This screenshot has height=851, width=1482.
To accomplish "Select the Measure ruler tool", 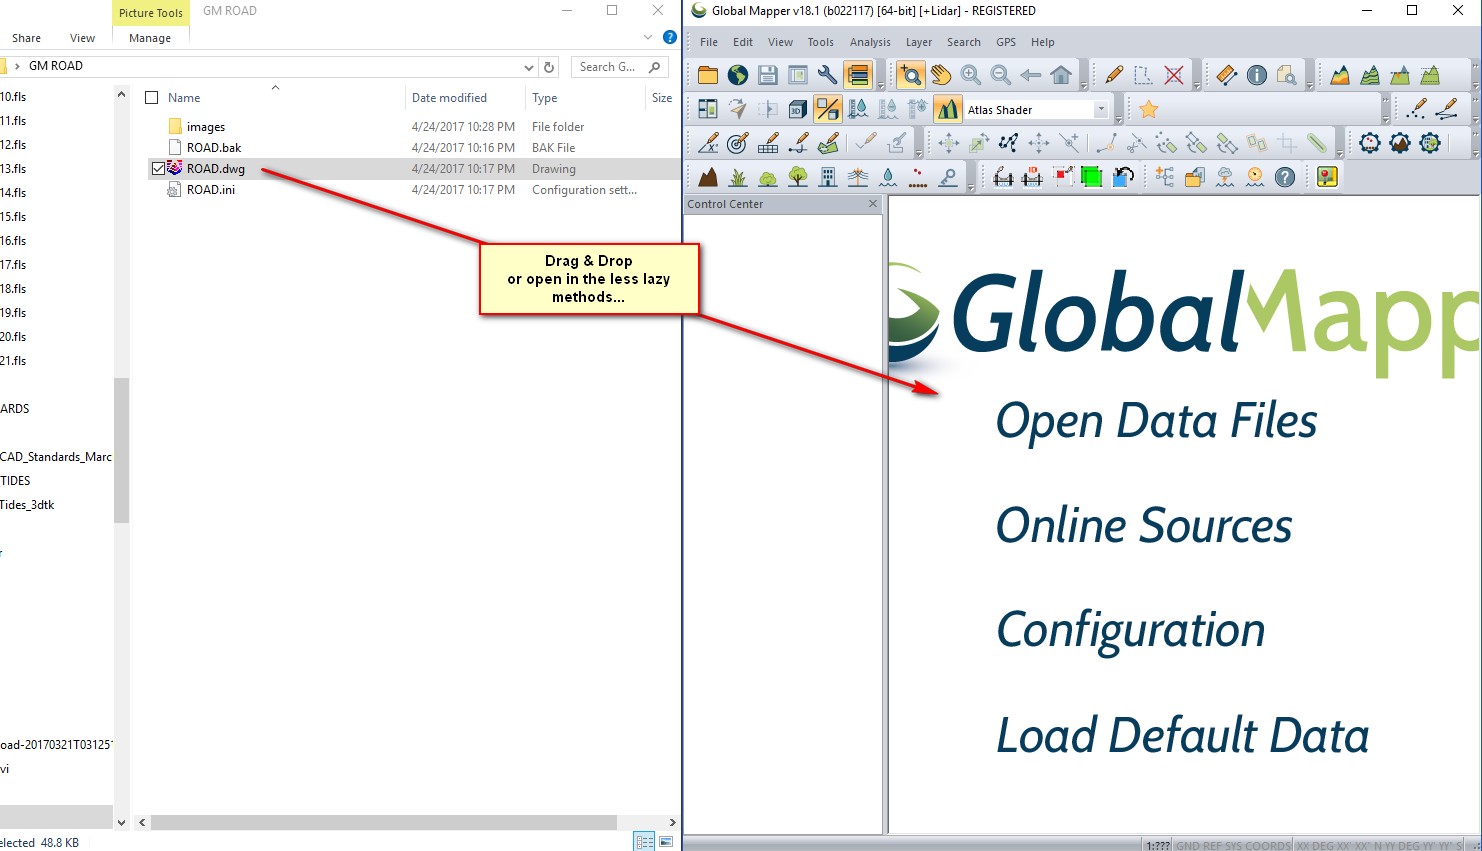I will coord(1226,75).
